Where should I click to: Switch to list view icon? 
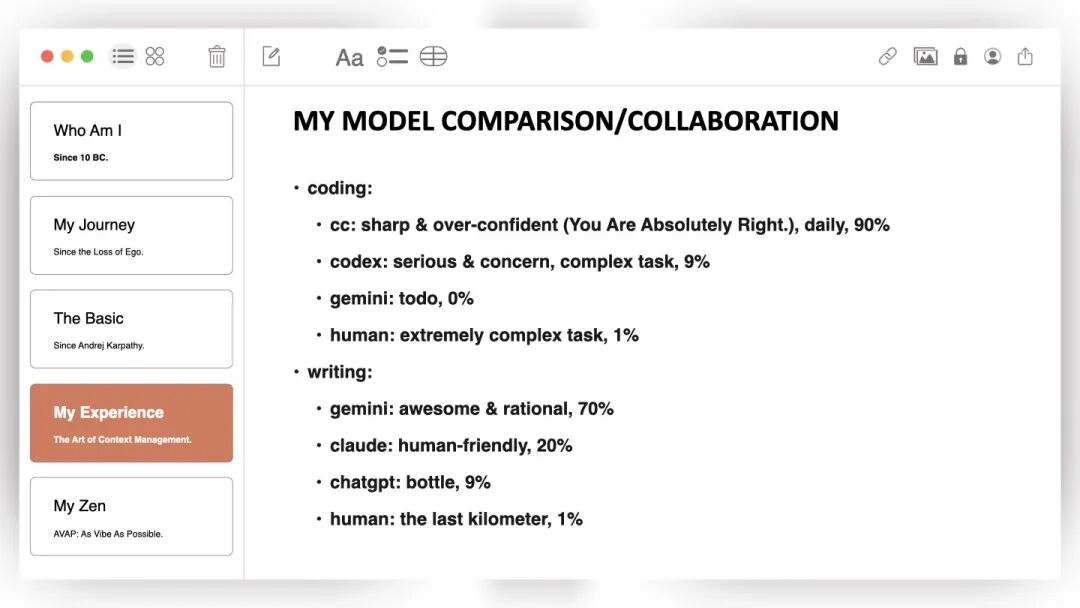coord(123,56)
